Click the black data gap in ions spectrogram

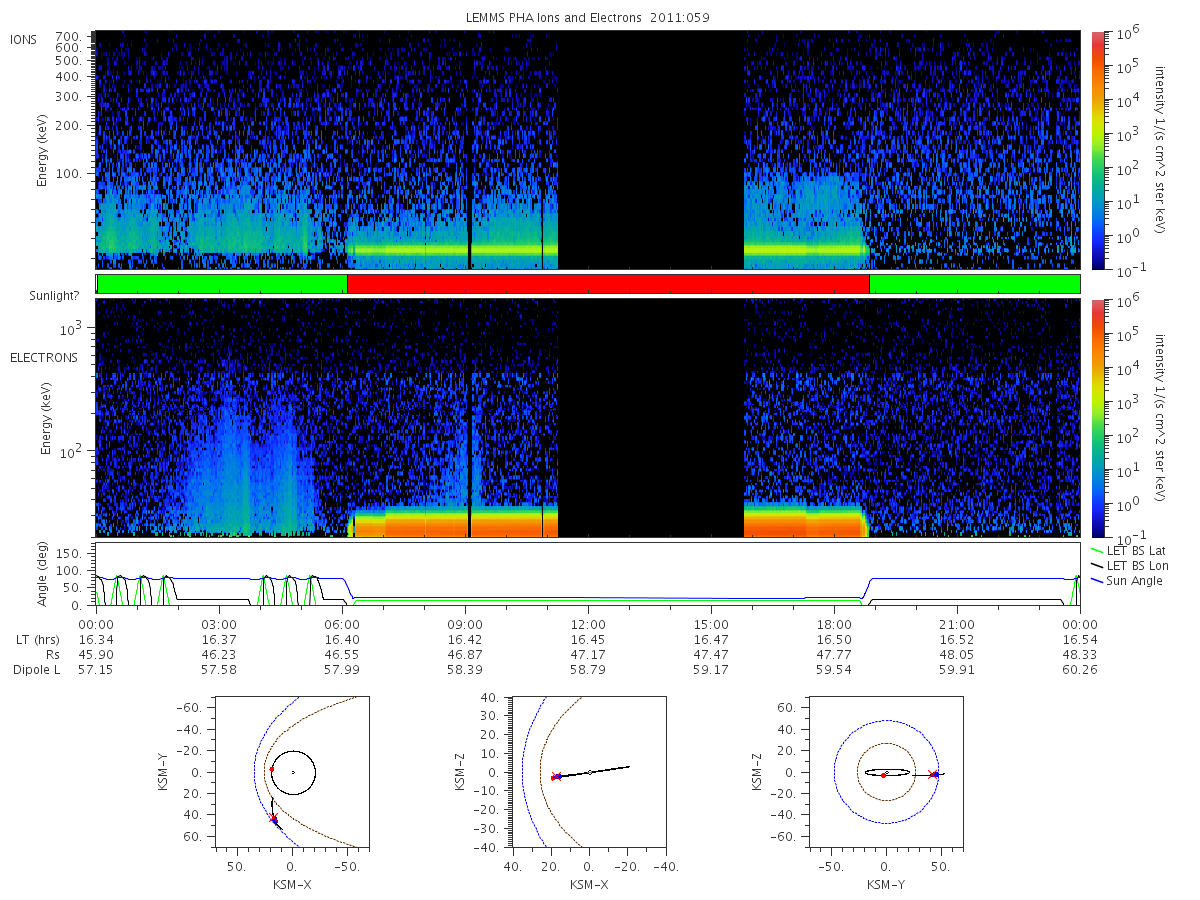click(651, 150)
